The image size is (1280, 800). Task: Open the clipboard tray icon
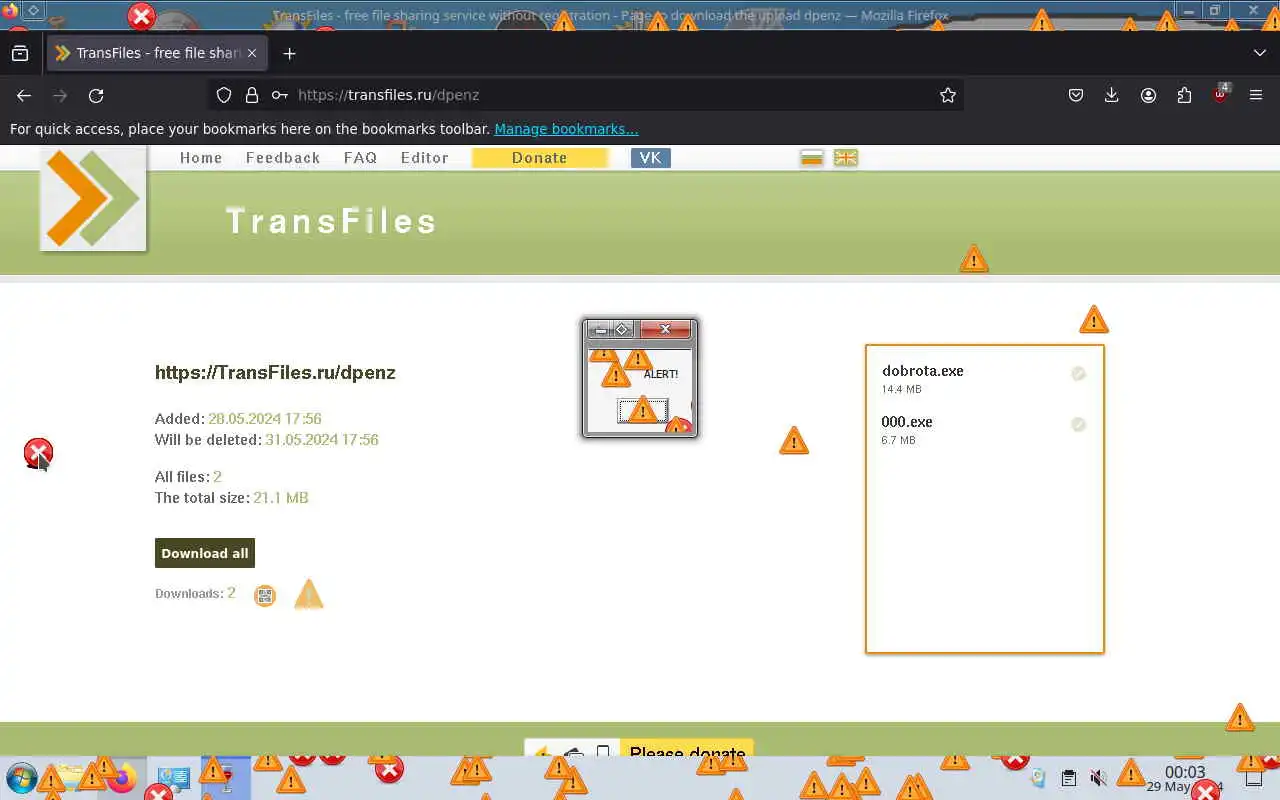[1068, 778]
